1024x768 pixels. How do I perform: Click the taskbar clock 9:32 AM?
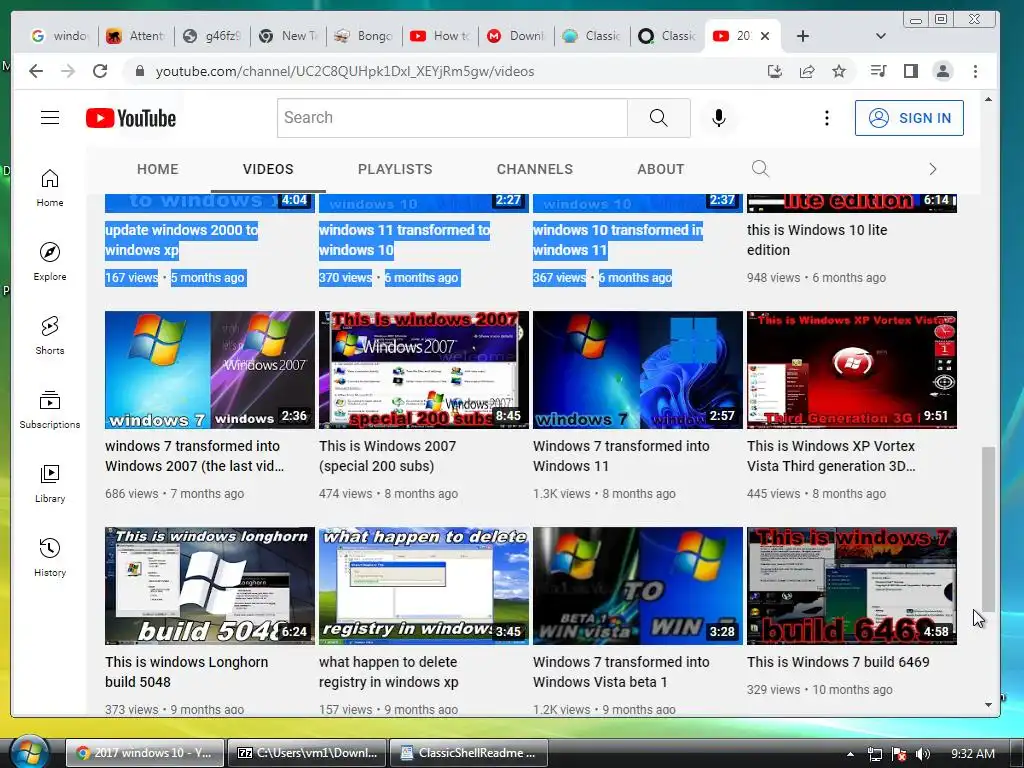(973, 754)
